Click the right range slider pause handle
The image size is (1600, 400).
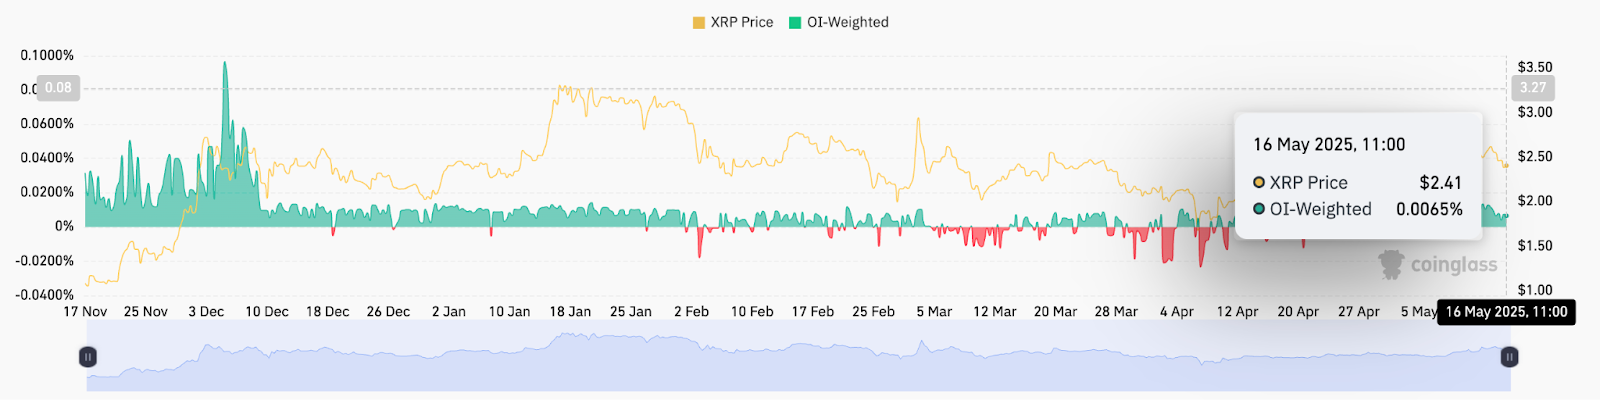[x=1510, y=357]
